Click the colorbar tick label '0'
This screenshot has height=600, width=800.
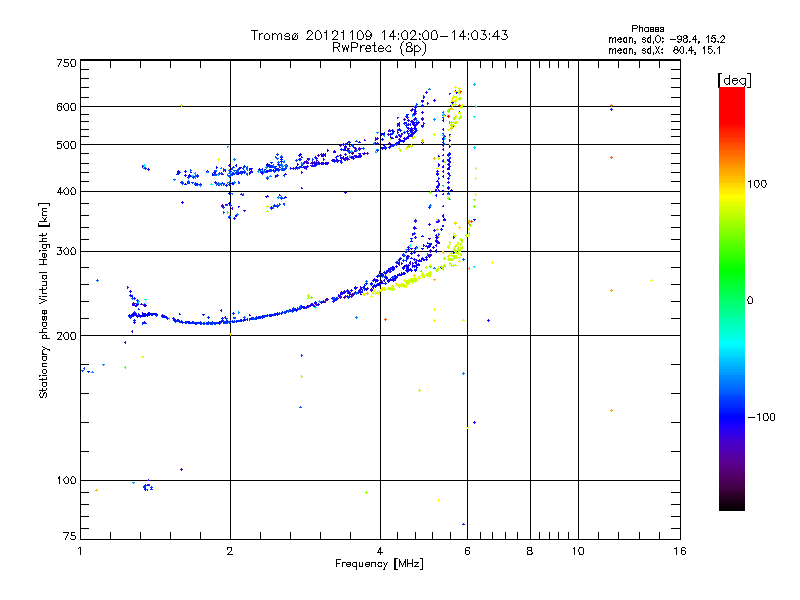pyautogui.click(x=750, y=301)
